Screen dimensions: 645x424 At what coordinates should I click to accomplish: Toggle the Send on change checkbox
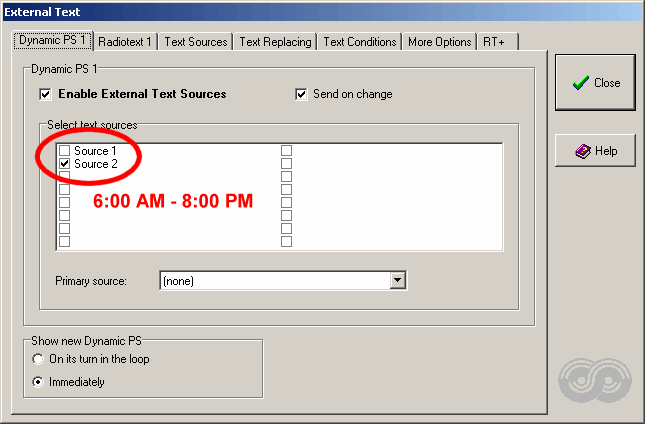coord(301,94)
